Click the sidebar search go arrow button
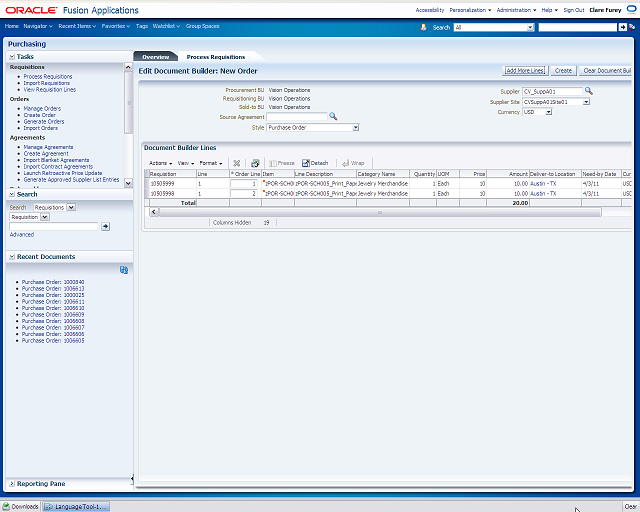 [105, 226]
